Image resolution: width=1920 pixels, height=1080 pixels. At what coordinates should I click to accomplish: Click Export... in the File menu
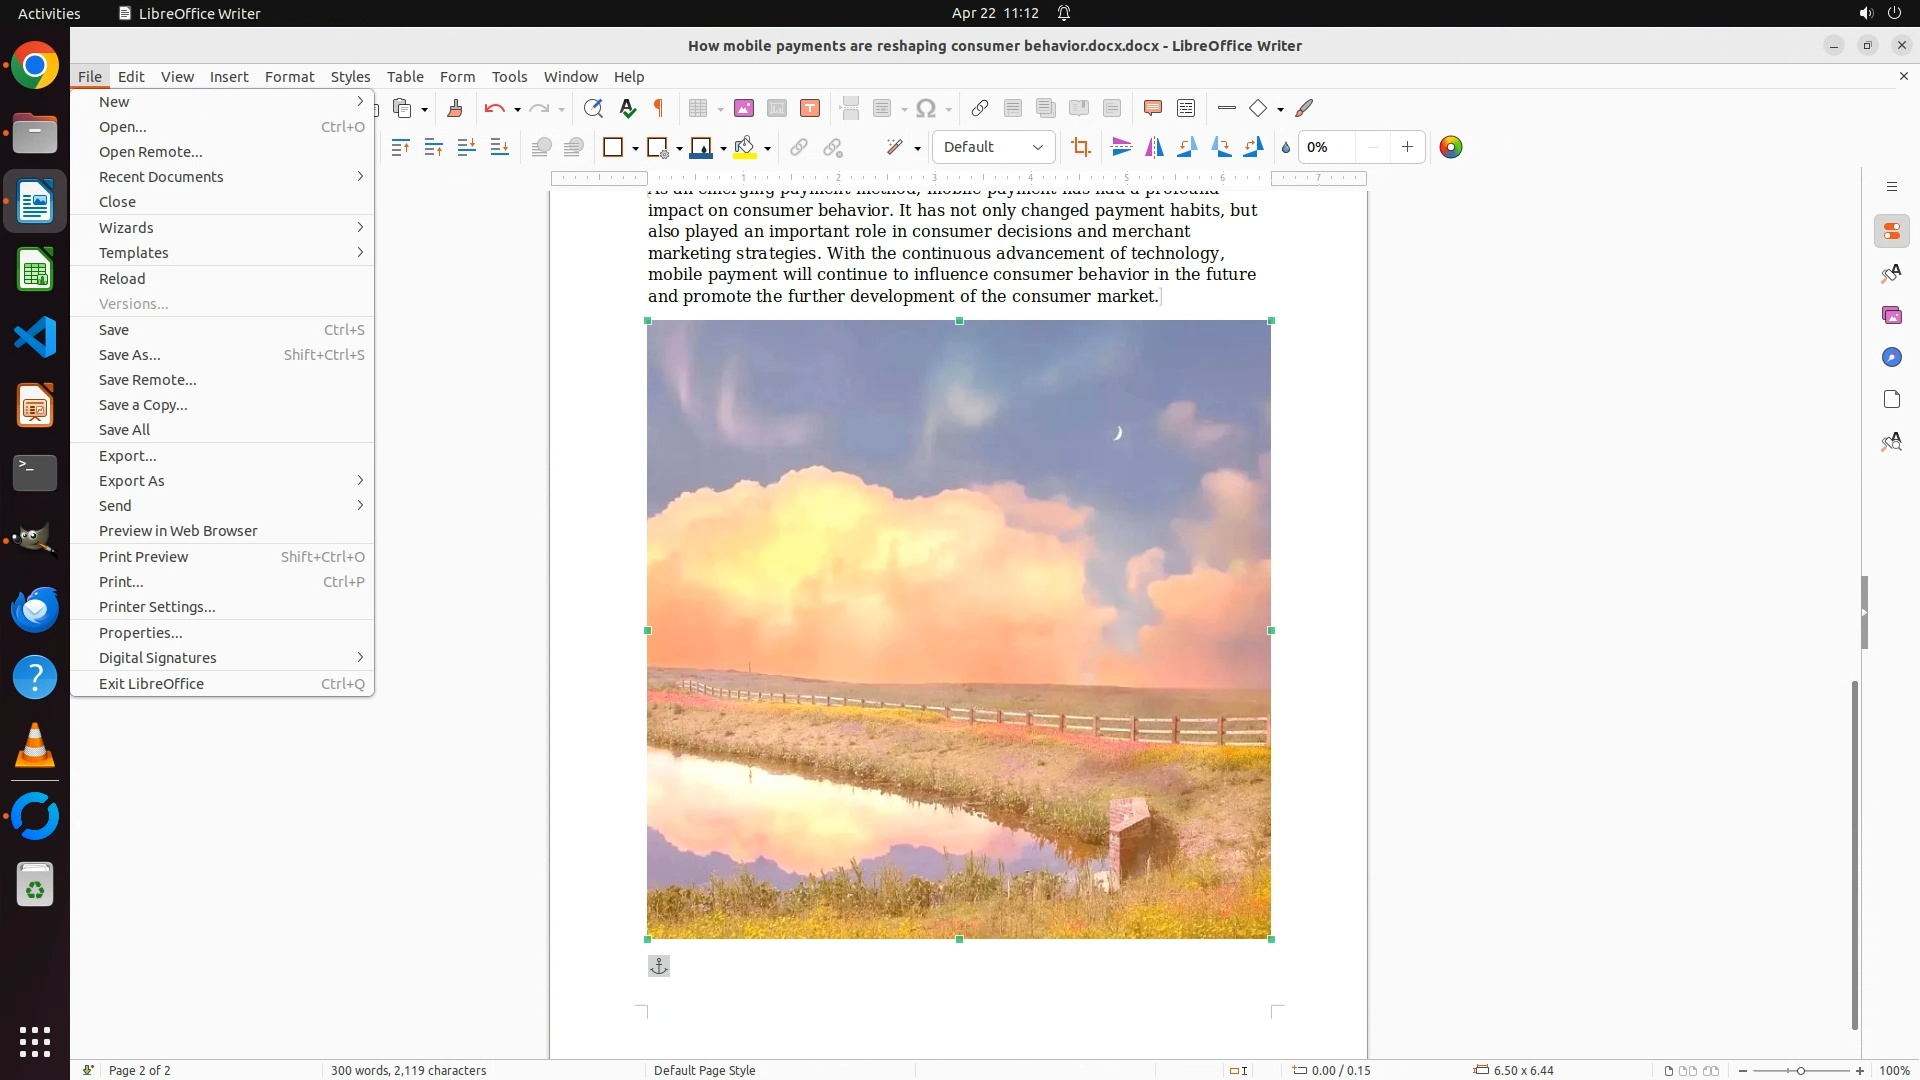point(128,456)
